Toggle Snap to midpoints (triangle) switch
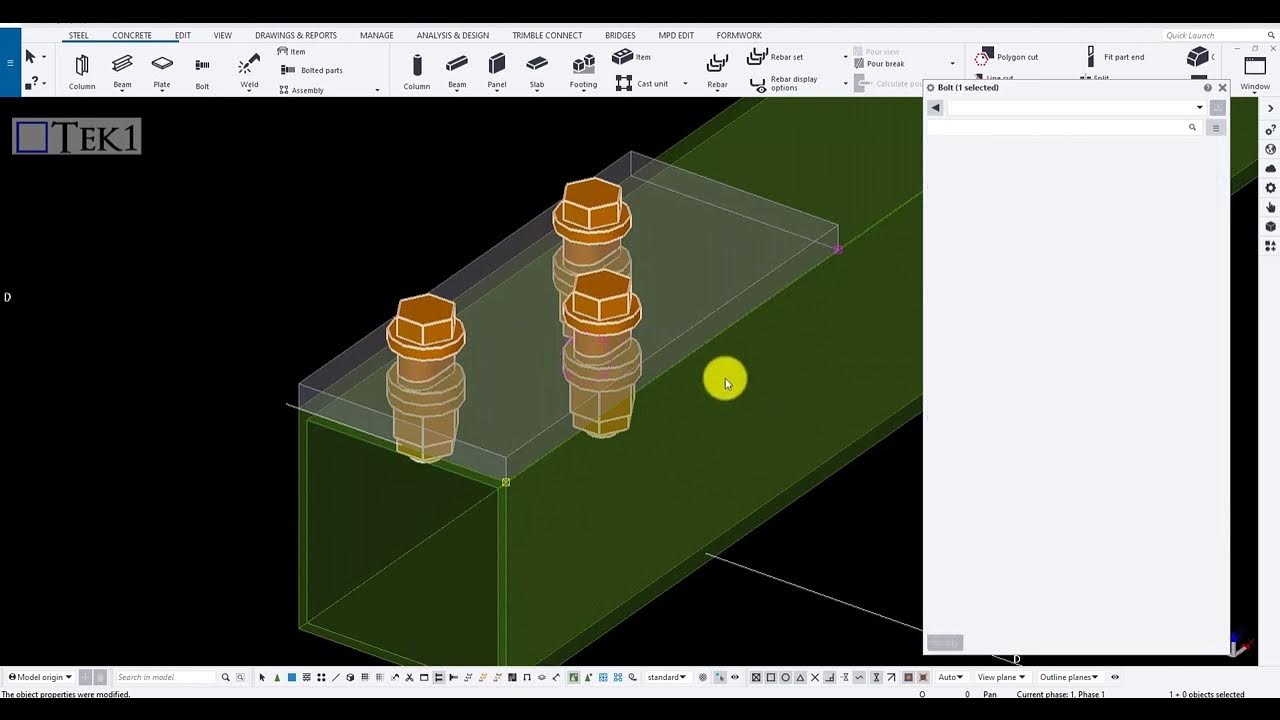Viewport: 1280px width, 720px height. (800, 677)
